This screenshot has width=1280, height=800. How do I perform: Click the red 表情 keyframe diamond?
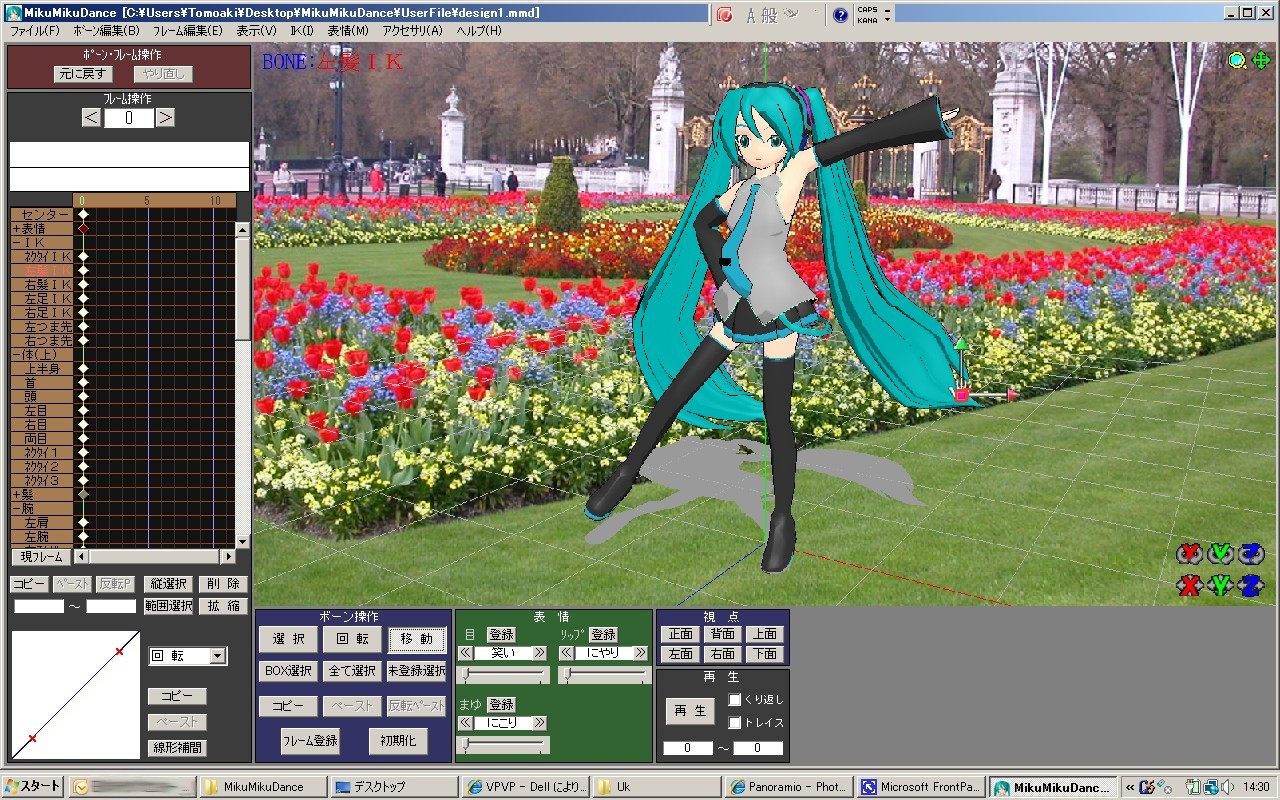coord(84,229)
